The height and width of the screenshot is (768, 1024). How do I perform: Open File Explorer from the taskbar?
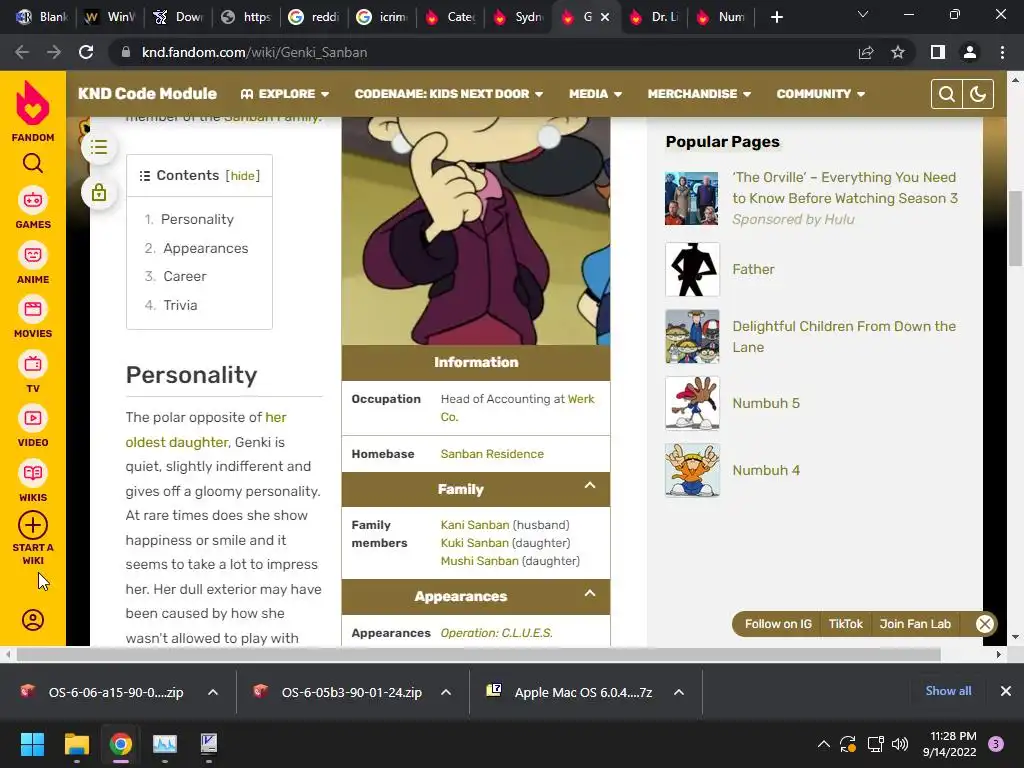[x=76, y=744]
